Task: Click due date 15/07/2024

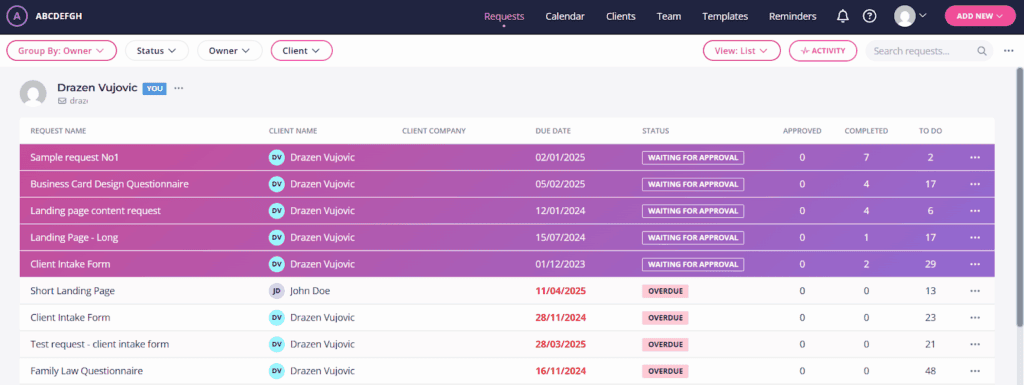Action: [x=561, y=238]
